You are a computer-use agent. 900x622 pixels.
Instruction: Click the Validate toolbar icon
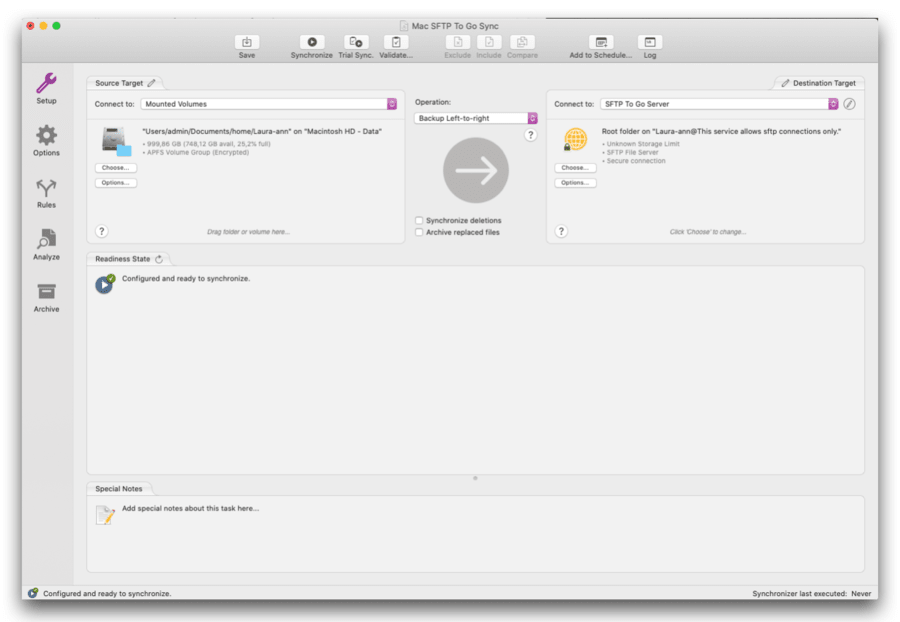[396, 43]
